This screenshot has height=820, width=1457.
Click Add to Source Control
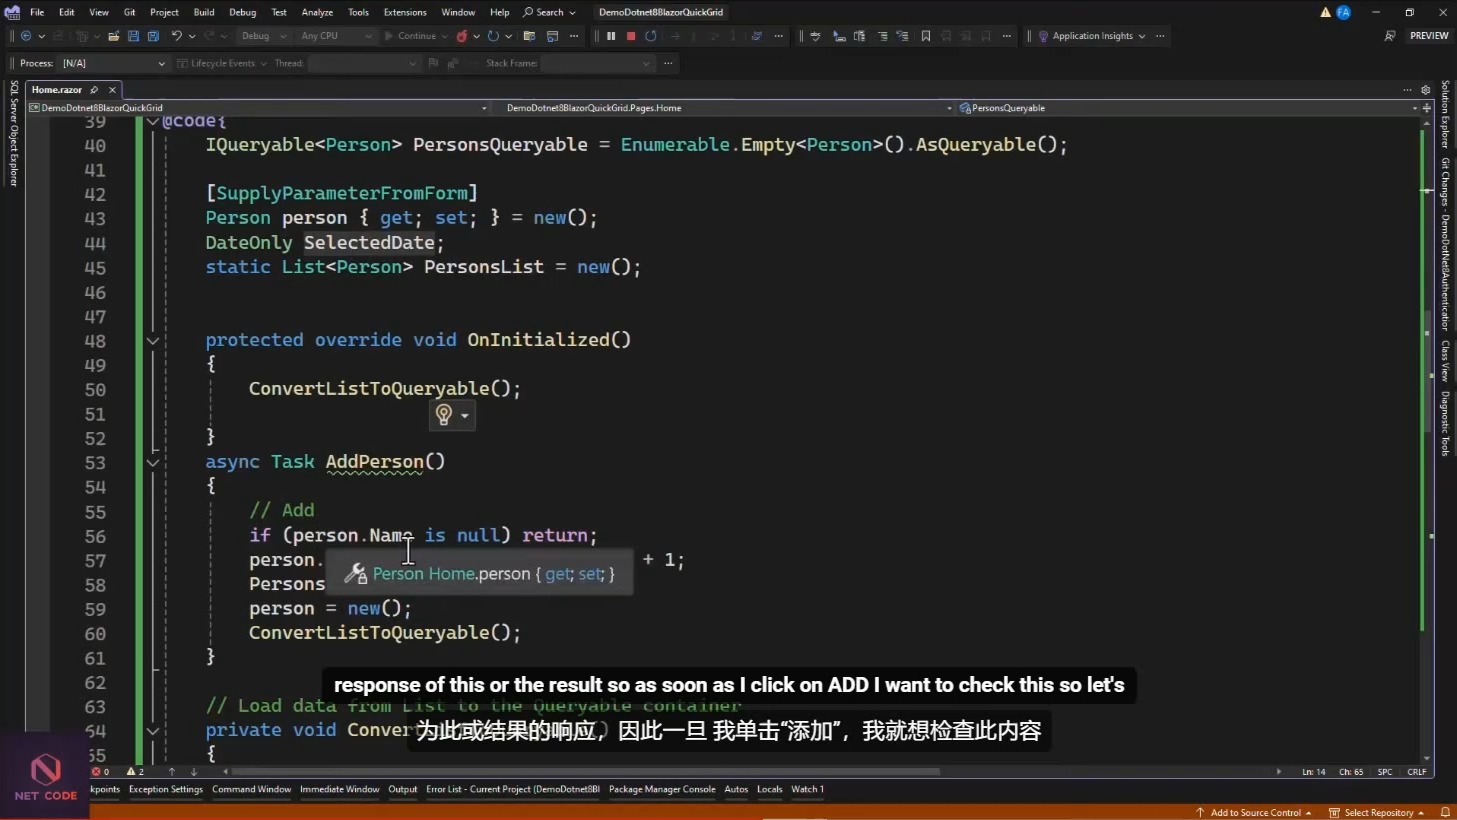[1254, 812]
